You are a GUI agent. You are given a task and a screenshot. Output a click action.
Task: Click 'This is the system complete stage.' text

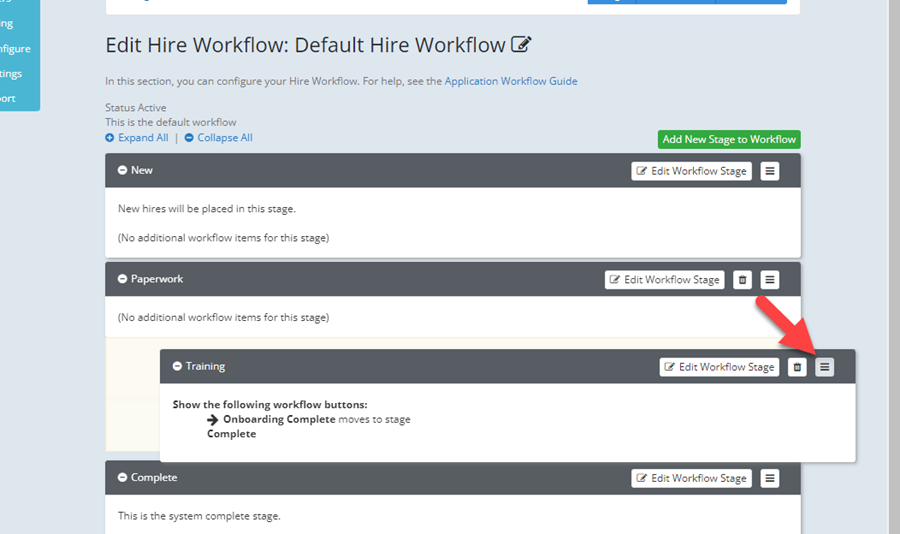click(199, 516)
